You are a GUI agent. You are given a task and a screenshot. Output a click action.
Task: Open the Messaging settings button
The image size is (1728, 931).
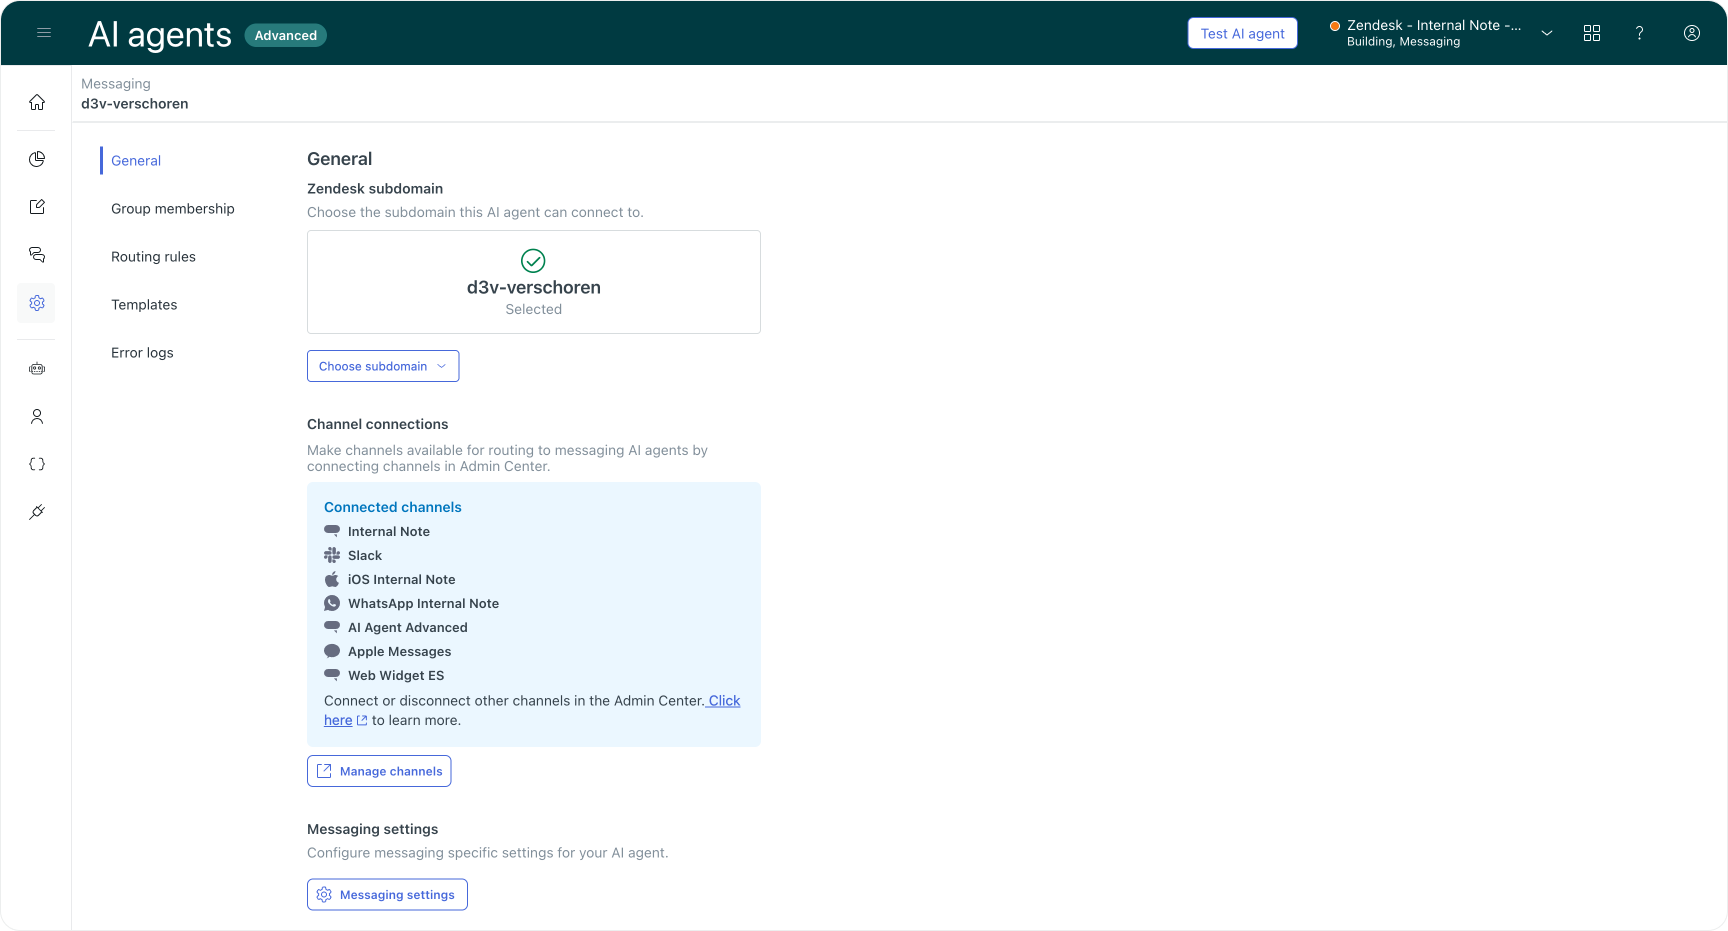click(387, 894)
